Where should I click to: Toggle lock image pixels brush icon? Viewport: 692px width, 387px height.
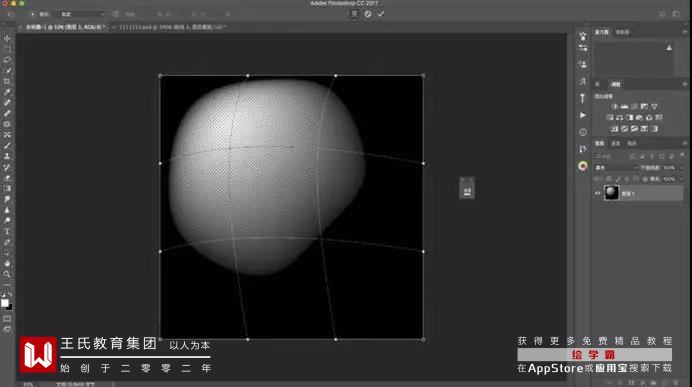tap(618, 179)
